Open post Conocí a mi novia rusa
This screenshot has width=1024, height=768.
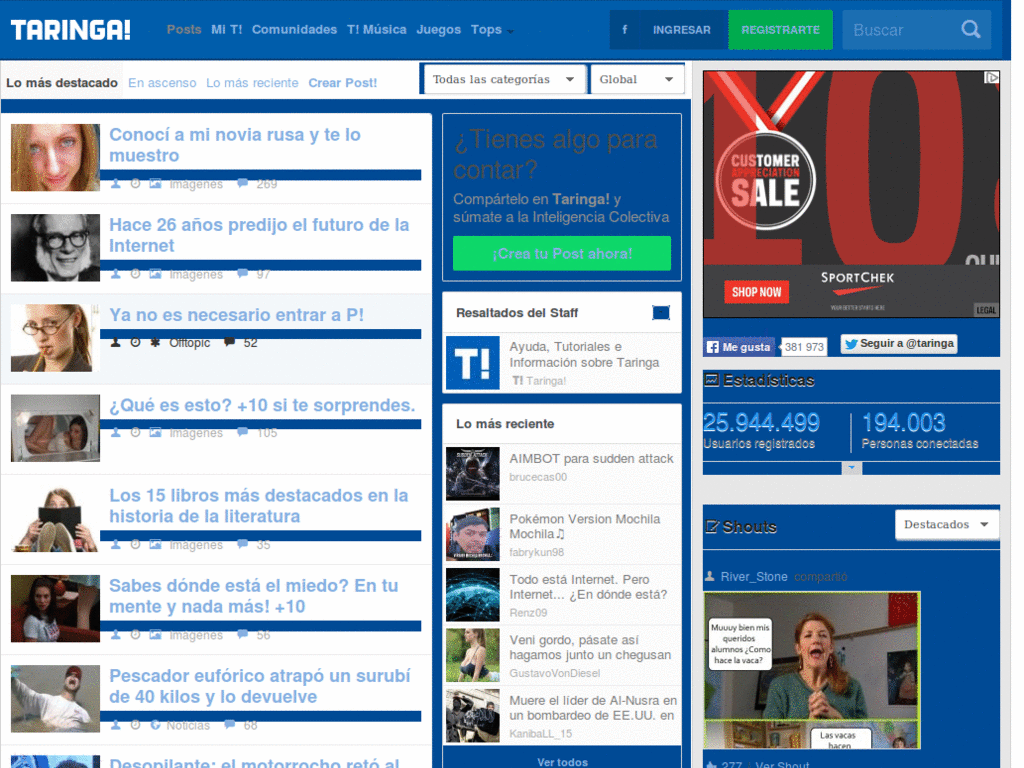(x=235, y=145)
